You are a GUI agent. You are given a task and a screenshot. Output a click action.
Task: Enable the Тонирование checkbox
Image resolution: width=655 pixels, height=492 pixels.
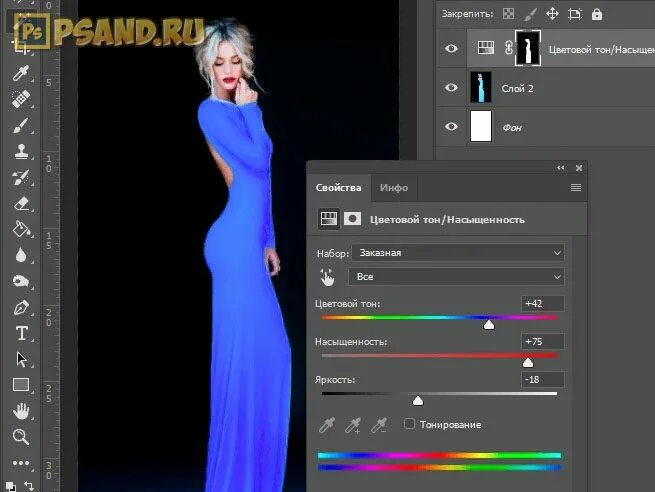409,424
